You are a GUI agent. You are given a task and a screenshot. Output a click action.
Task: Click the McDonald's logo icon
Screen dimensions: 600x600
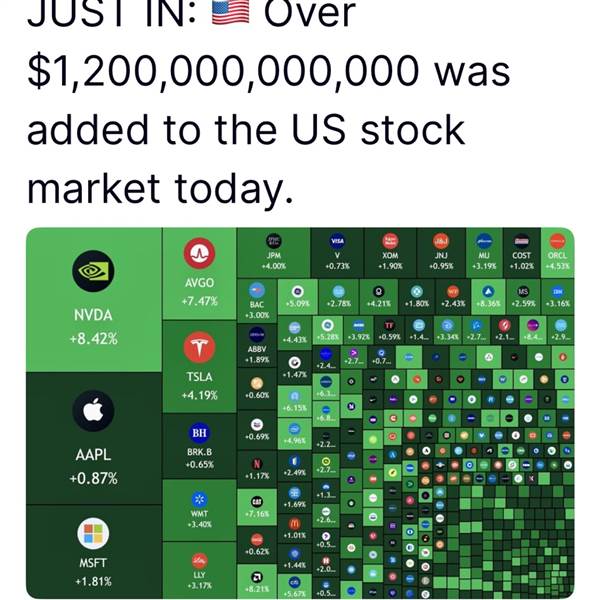coord(294,524)
